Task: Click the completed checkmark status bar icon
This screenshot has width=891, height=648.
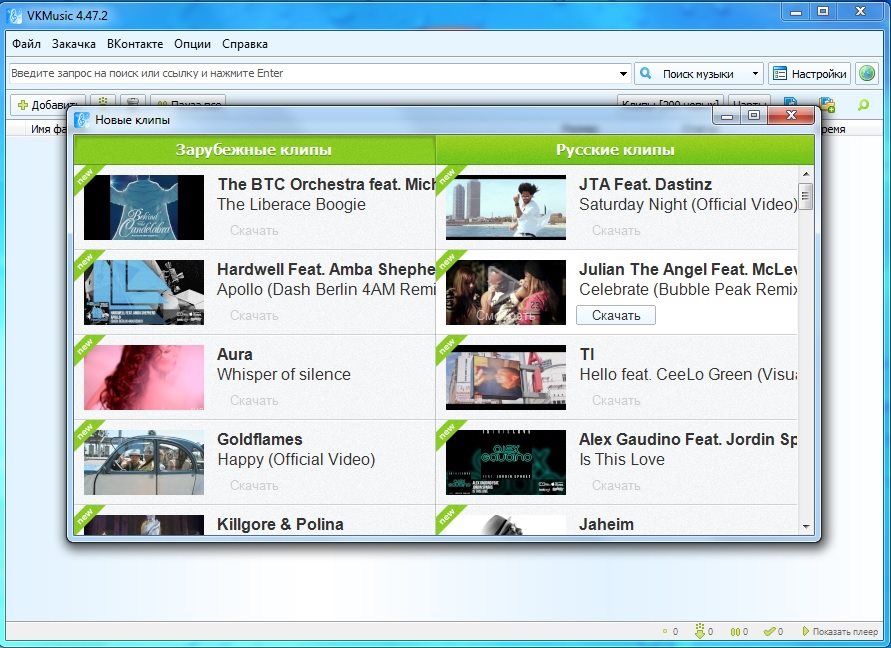Action: [x=769, y=632]
